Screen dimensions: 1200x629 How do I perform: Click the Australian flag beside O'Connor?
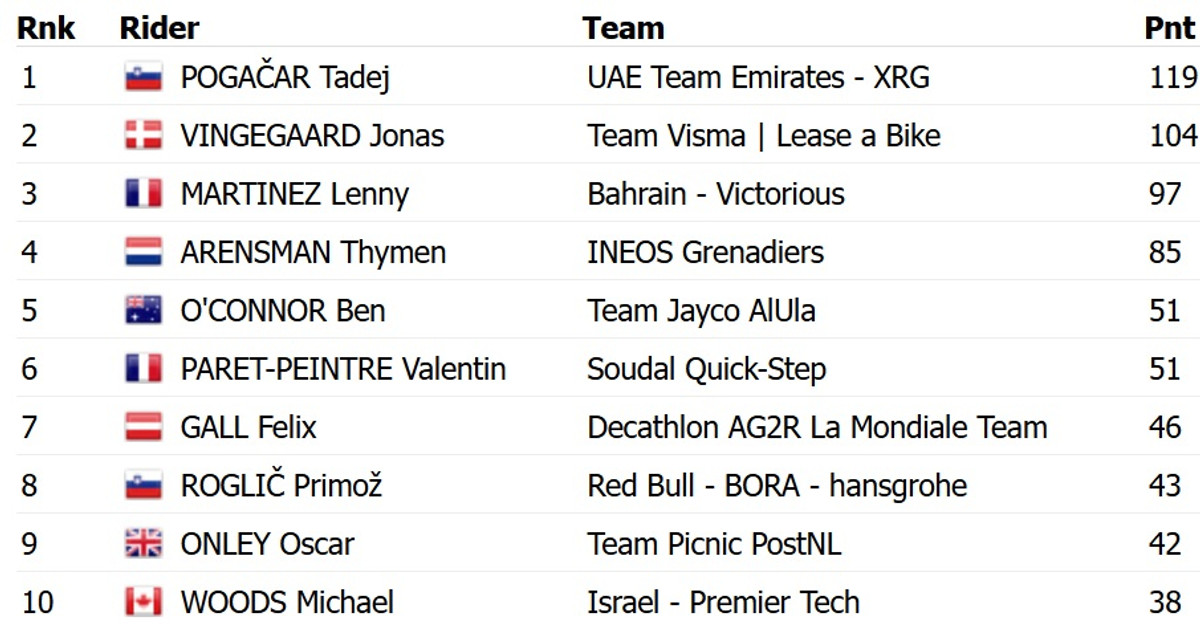[143, 310]
